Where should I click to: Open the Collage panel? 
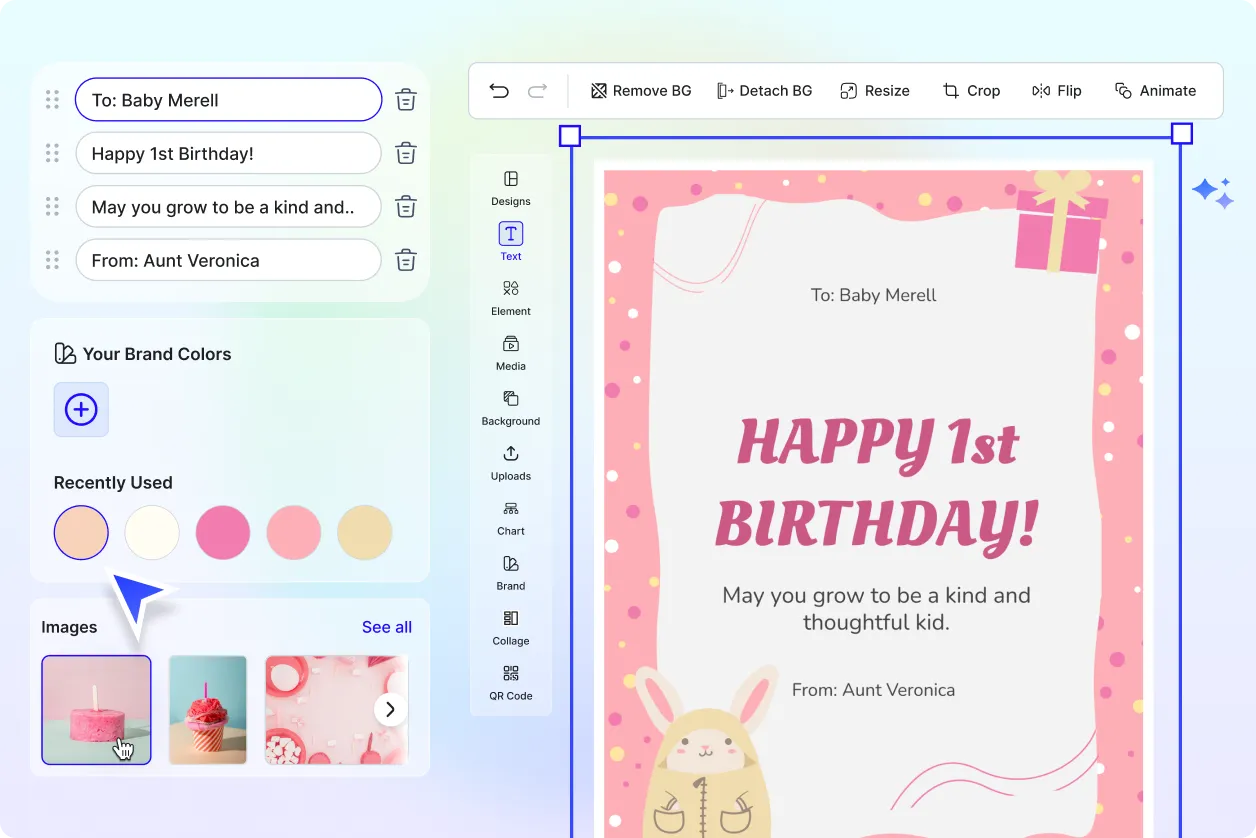coord(510,628)
